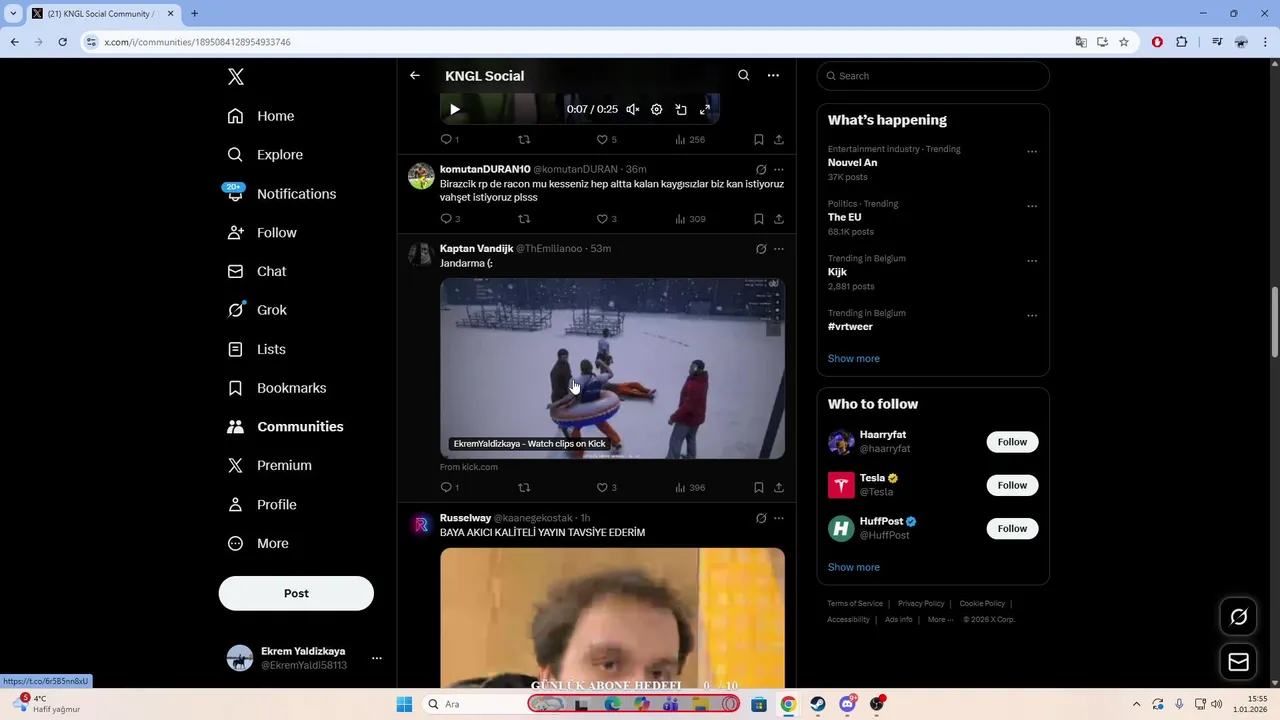Click the white Post button

pos(296,593)
